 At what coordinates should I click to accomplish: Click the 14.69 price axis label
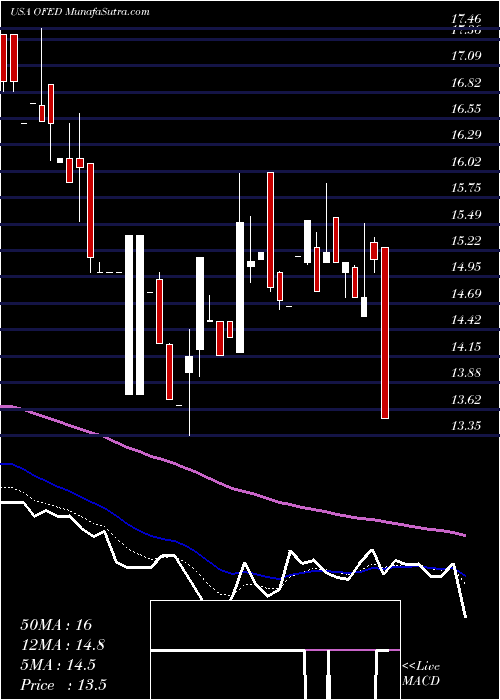coord(466,294)
